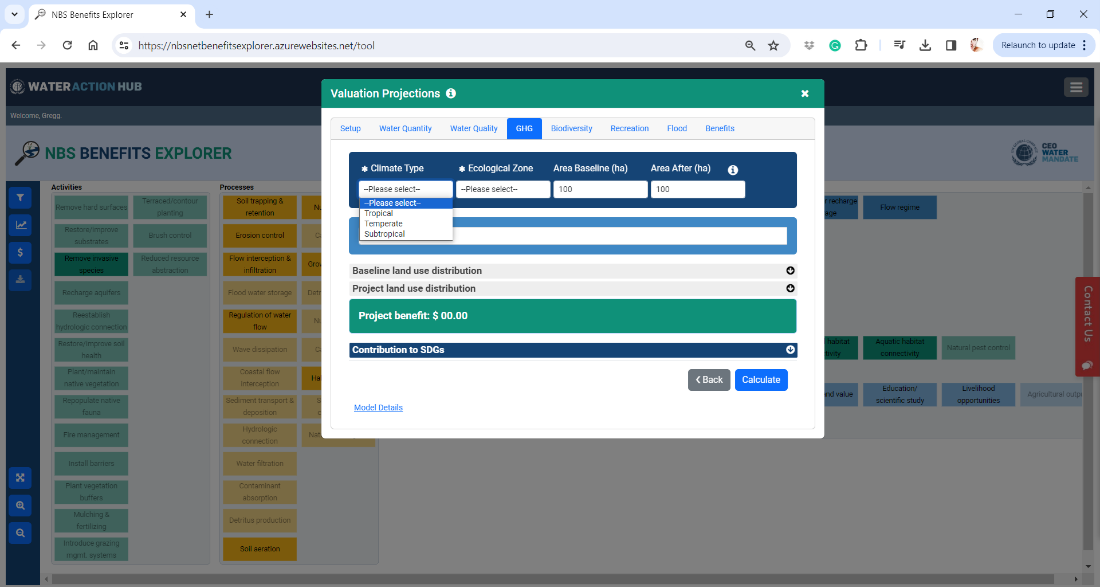Select Tropical from climate type list

[379, 214]
